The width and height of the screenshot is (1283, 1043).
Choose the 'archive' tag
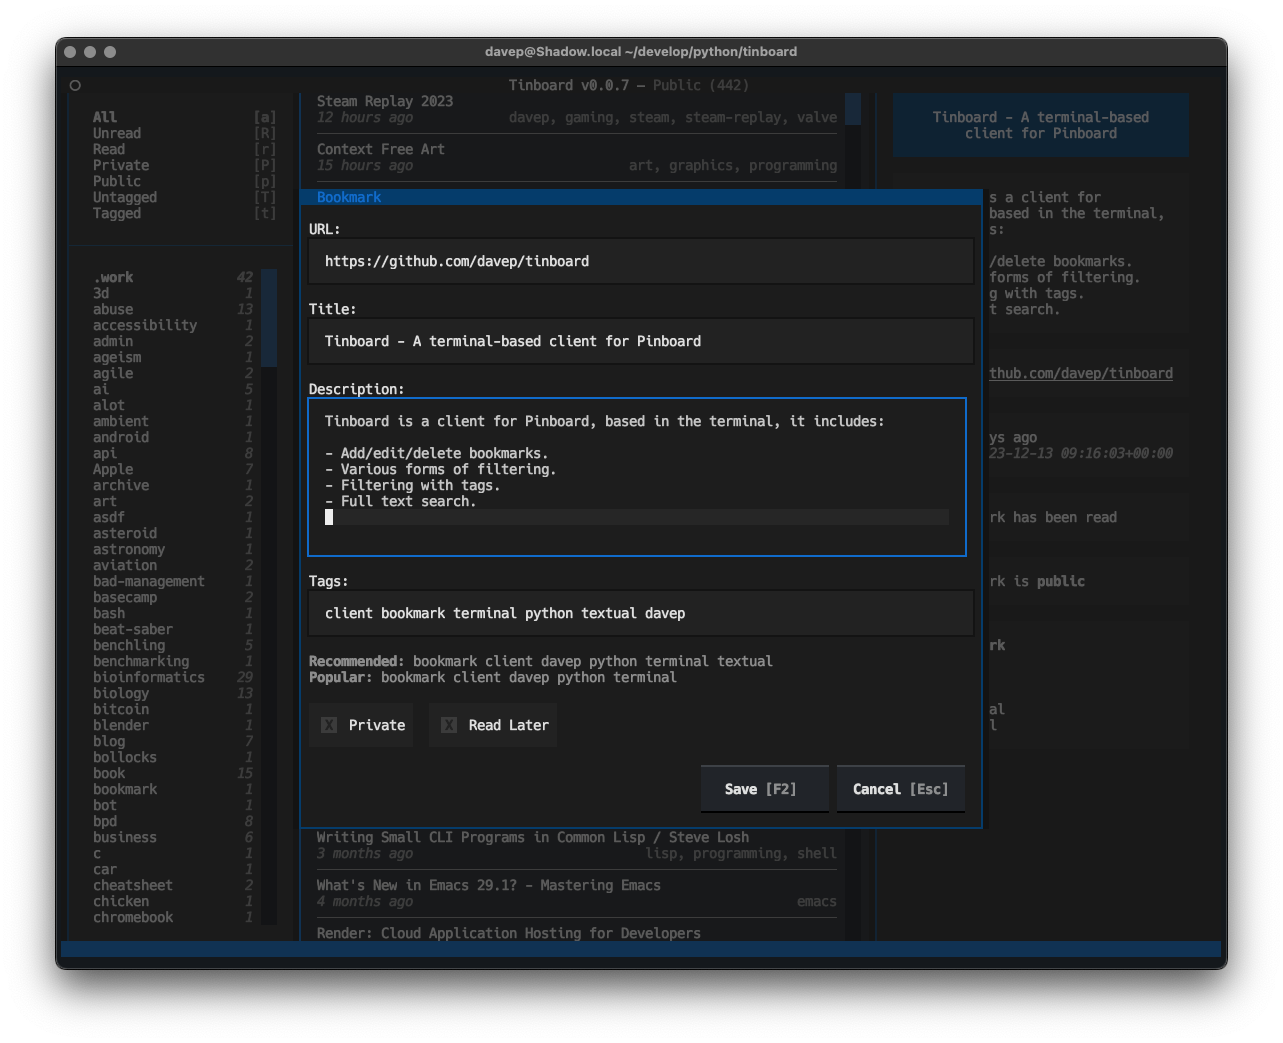point(173,485)
